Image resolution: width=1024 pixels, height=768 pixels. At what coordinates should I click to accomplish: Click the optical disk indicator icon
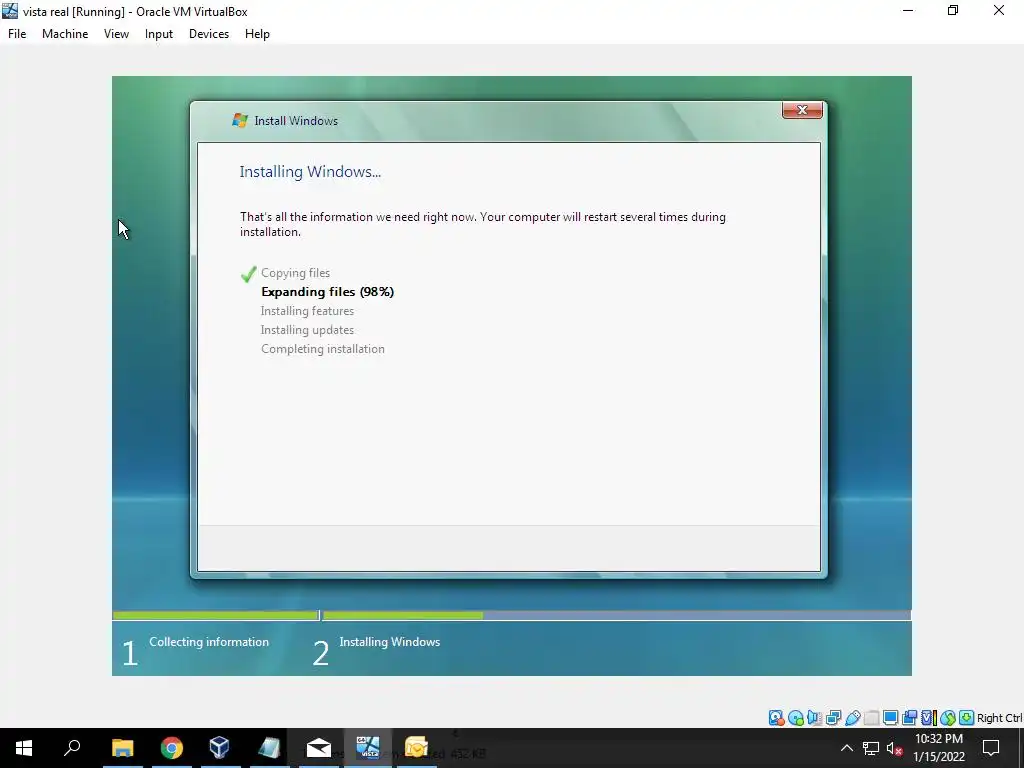pyautogui.click(x=795, y=718)
